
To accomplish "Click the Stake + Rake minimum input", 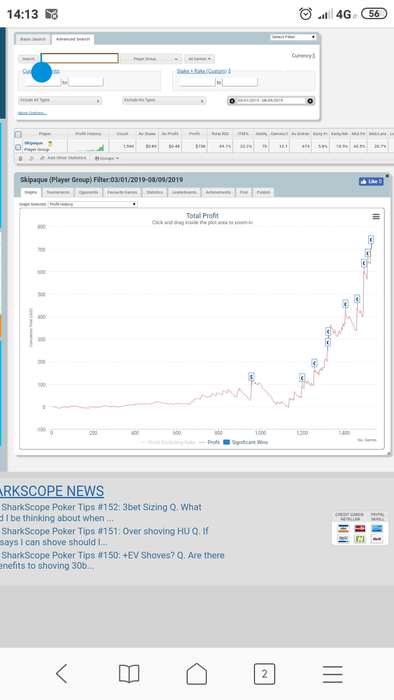I will tap(198, 82).
